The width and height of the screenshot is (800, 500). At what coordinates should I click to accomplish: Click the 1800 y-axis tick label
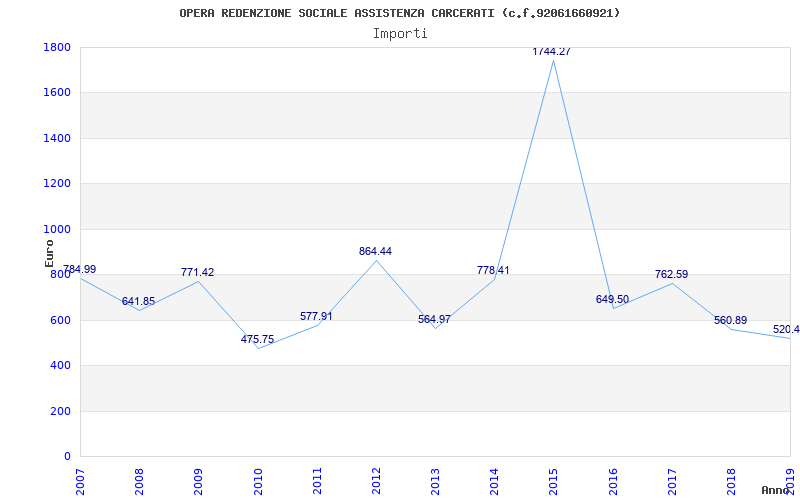pyautogui.click(x=57, y=47)
